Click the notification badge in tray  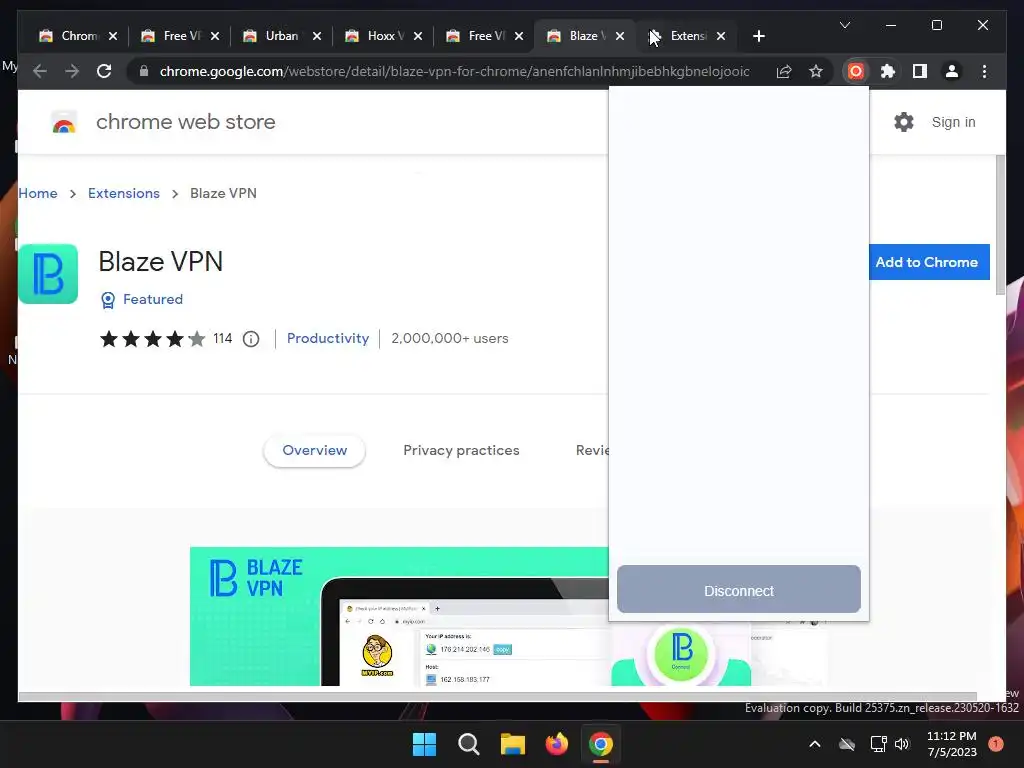pyautogui.click(x=995, y=744)
